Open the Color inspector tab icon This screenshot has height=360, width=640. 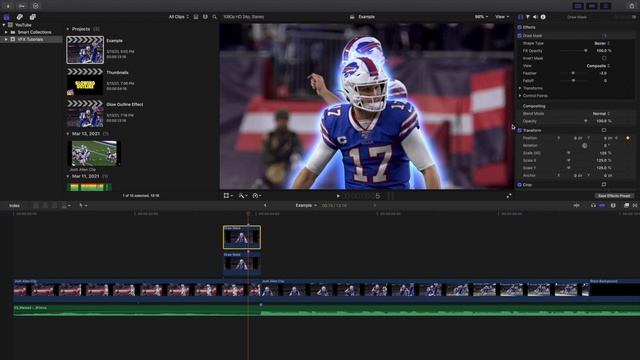[x=528, y=17]
